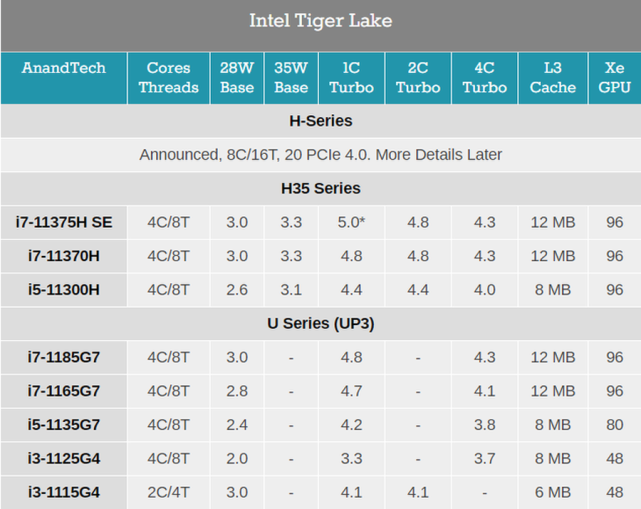Click the U Series (UP3) heading
The height and width of the screenshot is (509, 641).
coord(320,323)
